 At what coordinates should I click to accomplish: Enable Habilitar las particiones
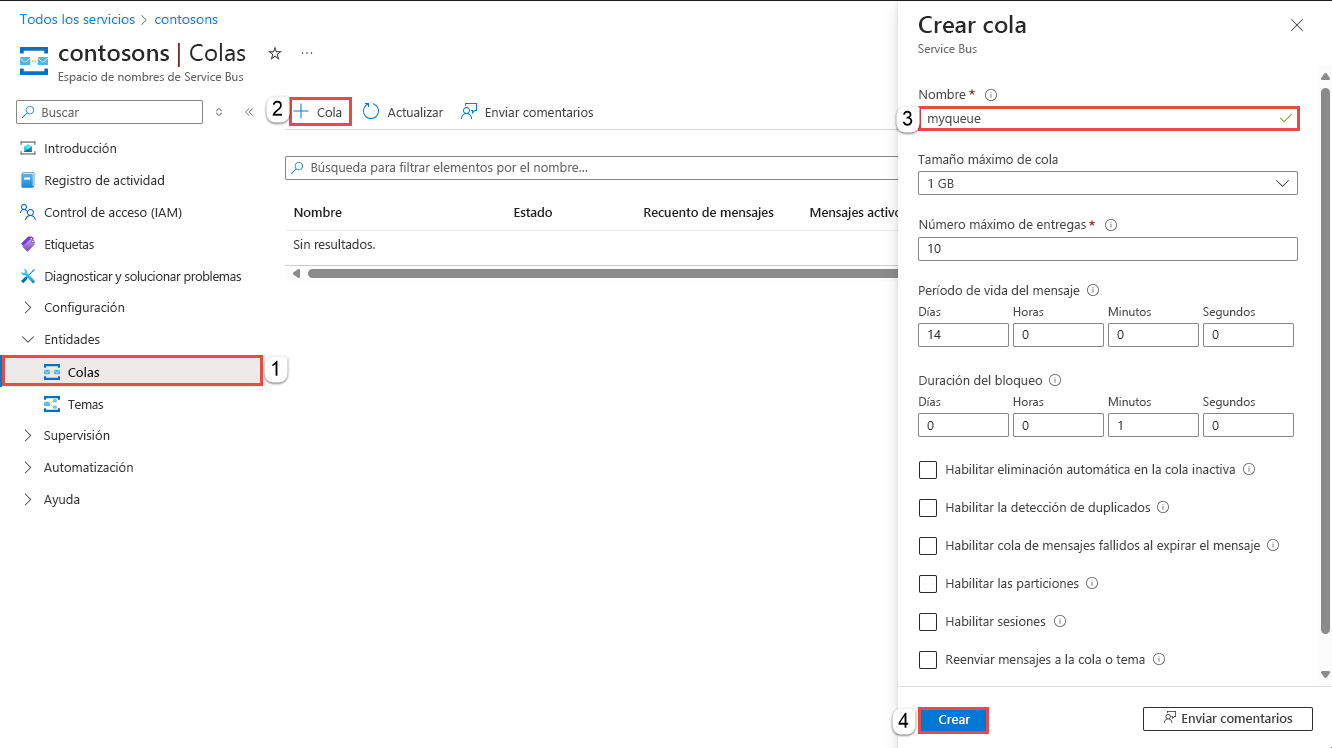coord(928,583)
